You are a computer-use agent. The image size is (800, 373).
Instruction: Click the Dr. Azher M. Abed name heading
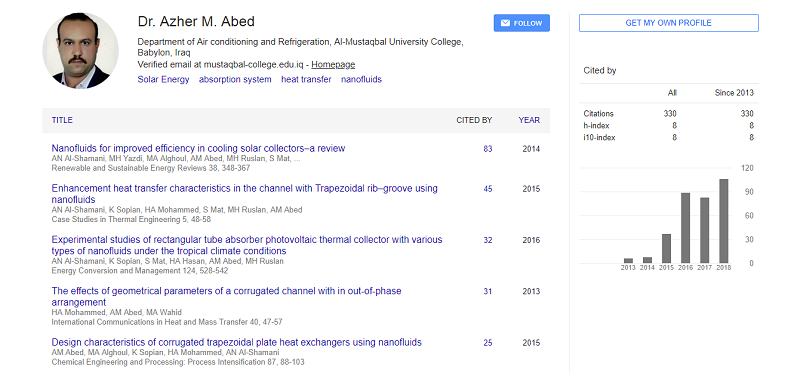(196, 21)
